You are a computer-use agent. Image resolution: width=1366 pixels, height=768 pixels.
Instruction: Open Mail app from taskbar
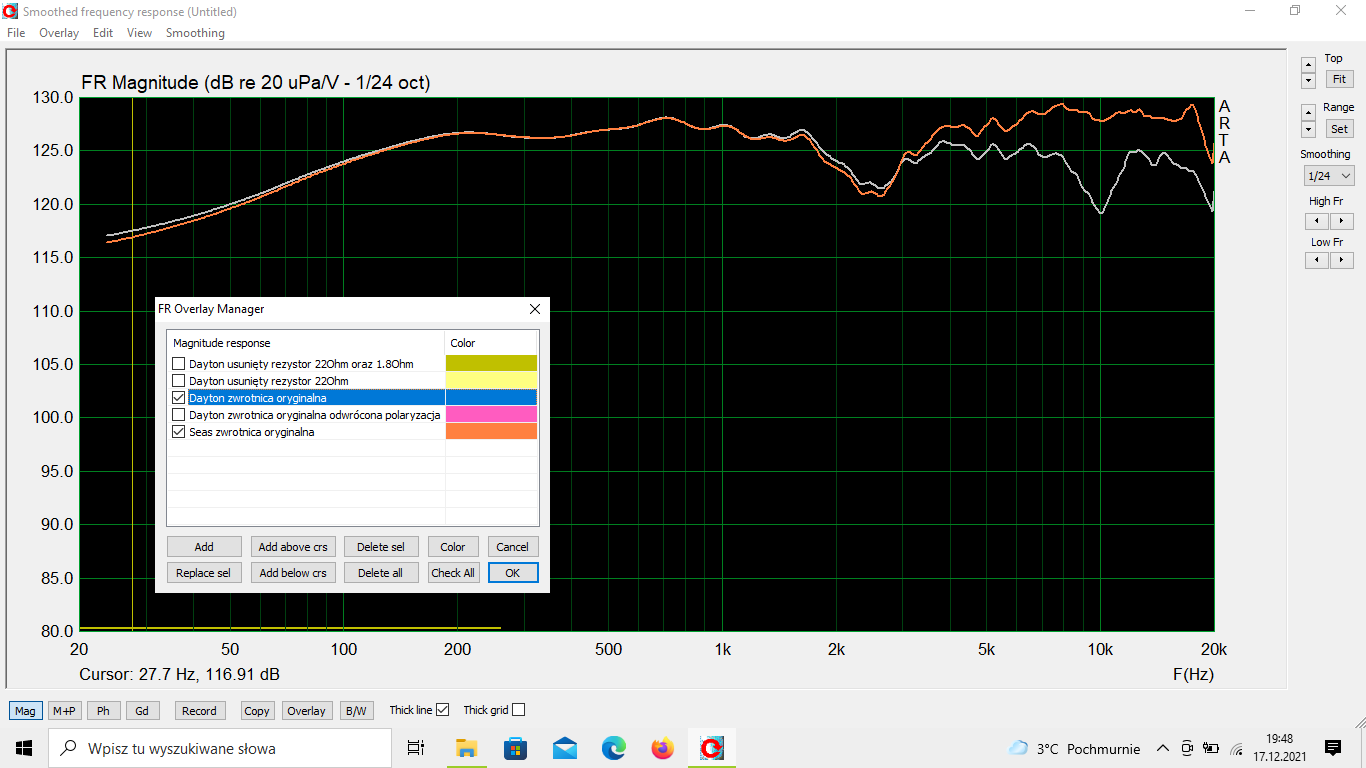pyautogui.click(x=564, y=748)
